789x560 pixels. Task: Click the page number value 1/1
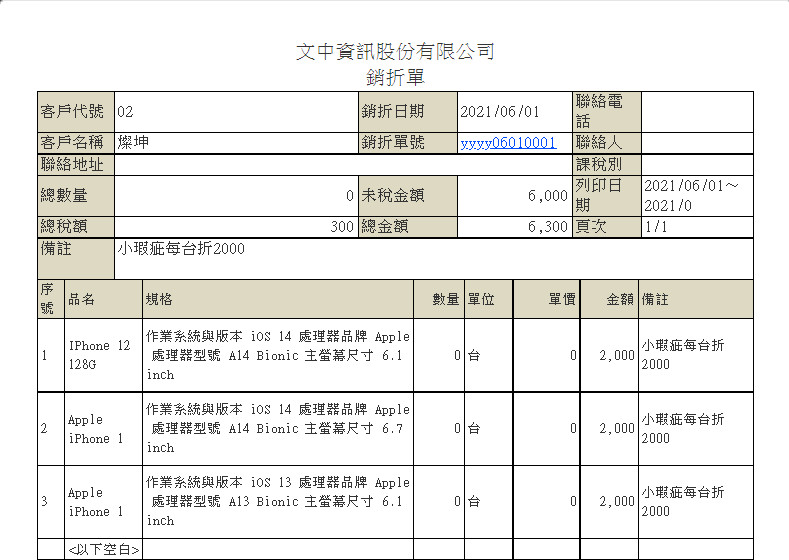click(x=657, y=227)
